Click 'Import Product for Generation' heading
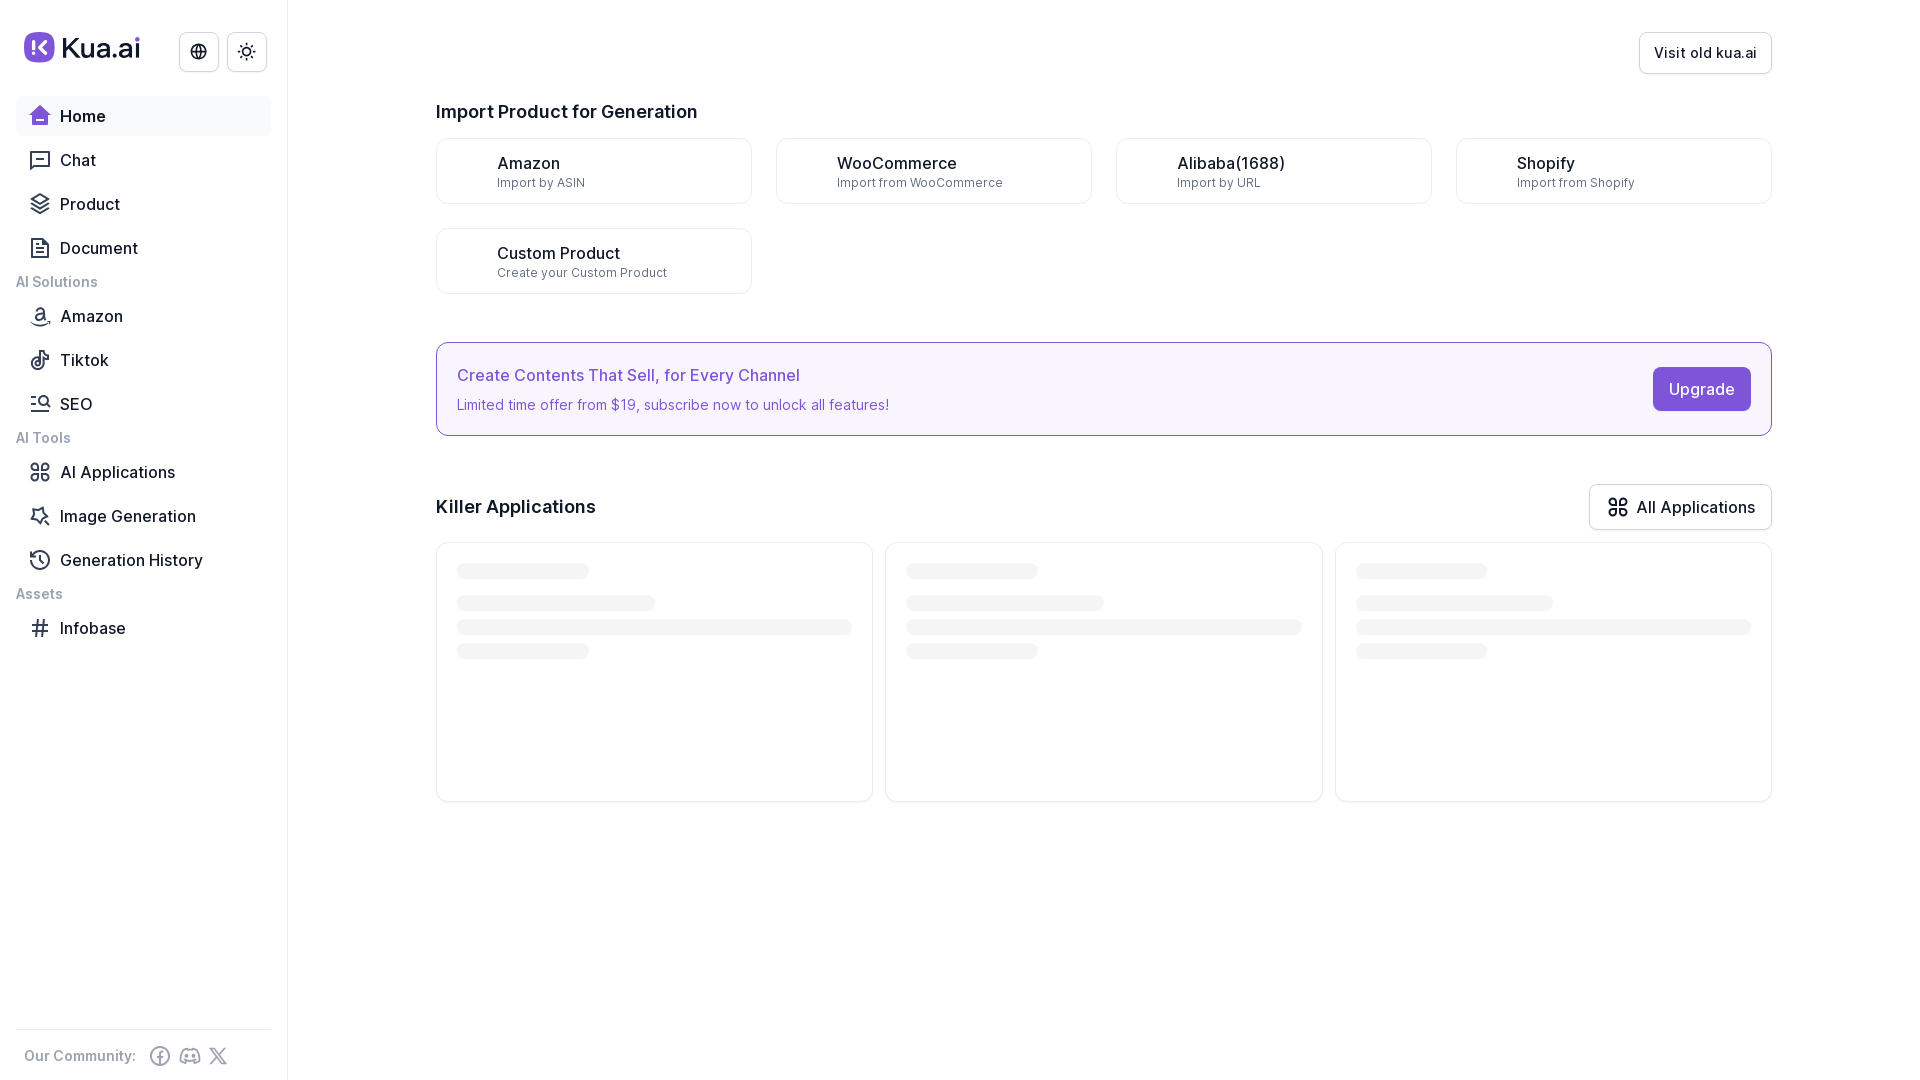The width and height of the screenshot is (1920, 1080). click(567, 112)
